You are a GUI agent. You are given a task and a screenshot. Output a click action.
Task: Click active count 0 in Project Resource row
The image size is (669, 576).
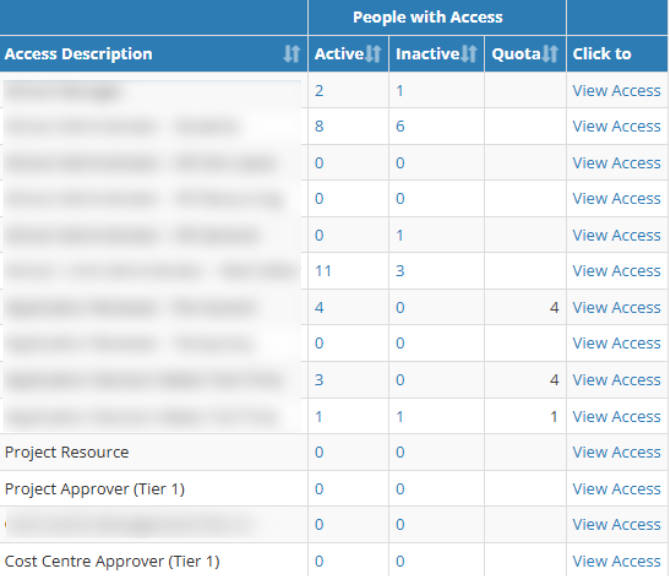tap(319, 452)
